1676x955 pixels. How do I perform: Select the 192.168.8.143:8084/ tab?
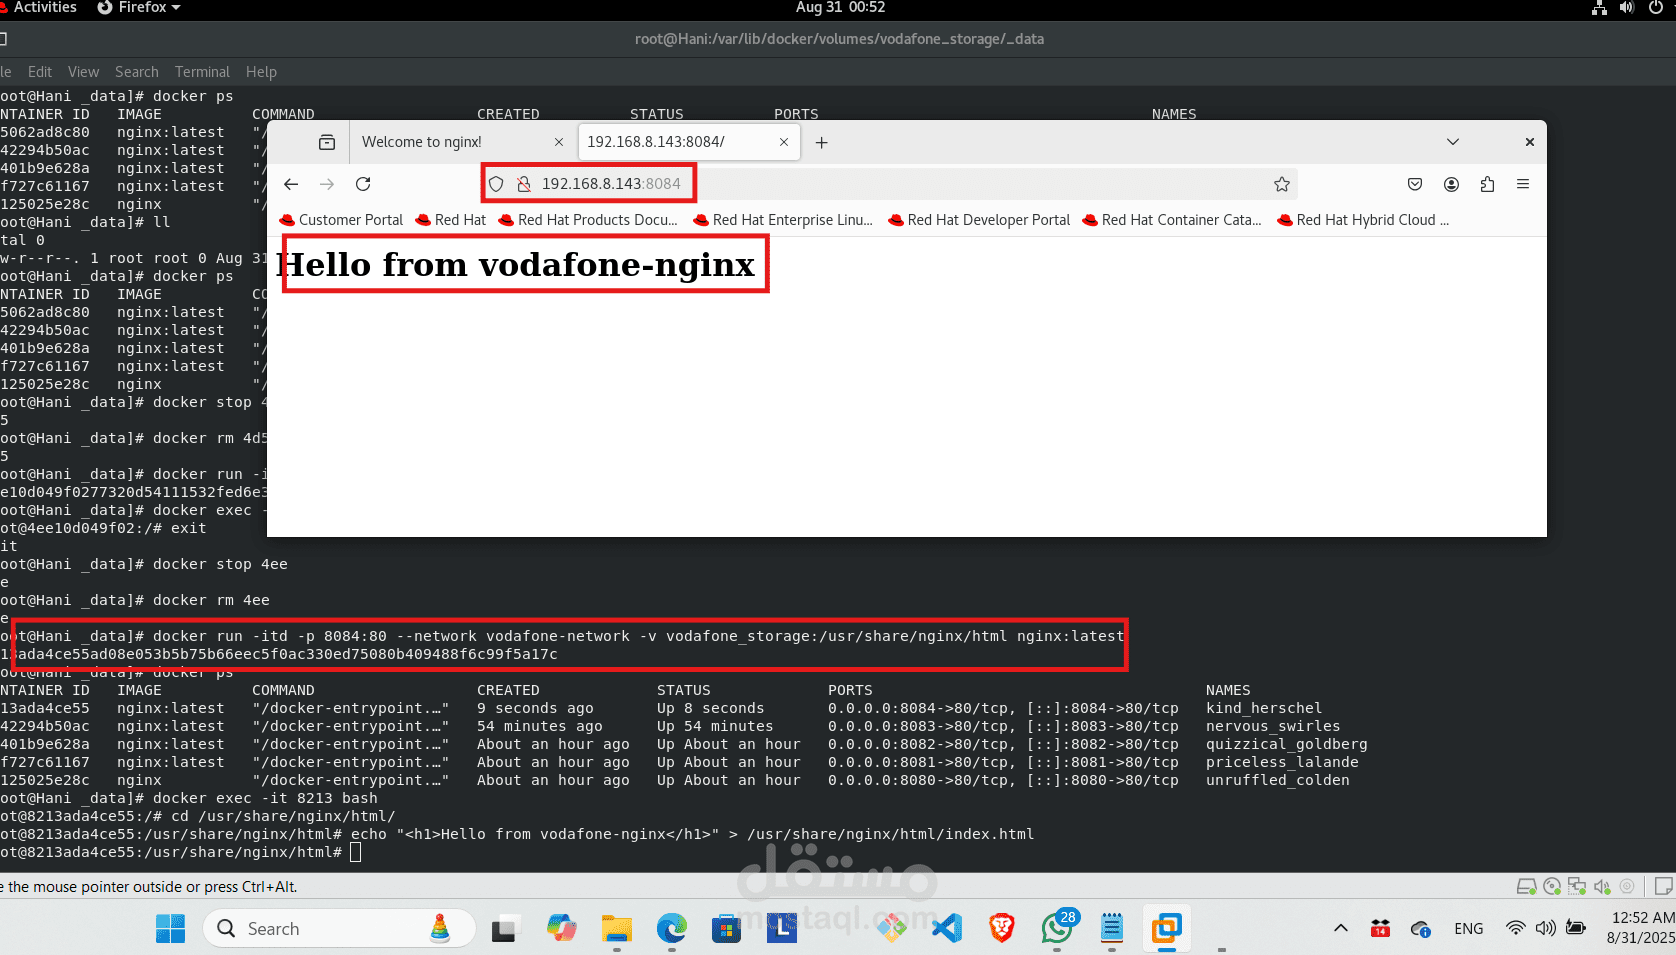[x=690, y=142]
